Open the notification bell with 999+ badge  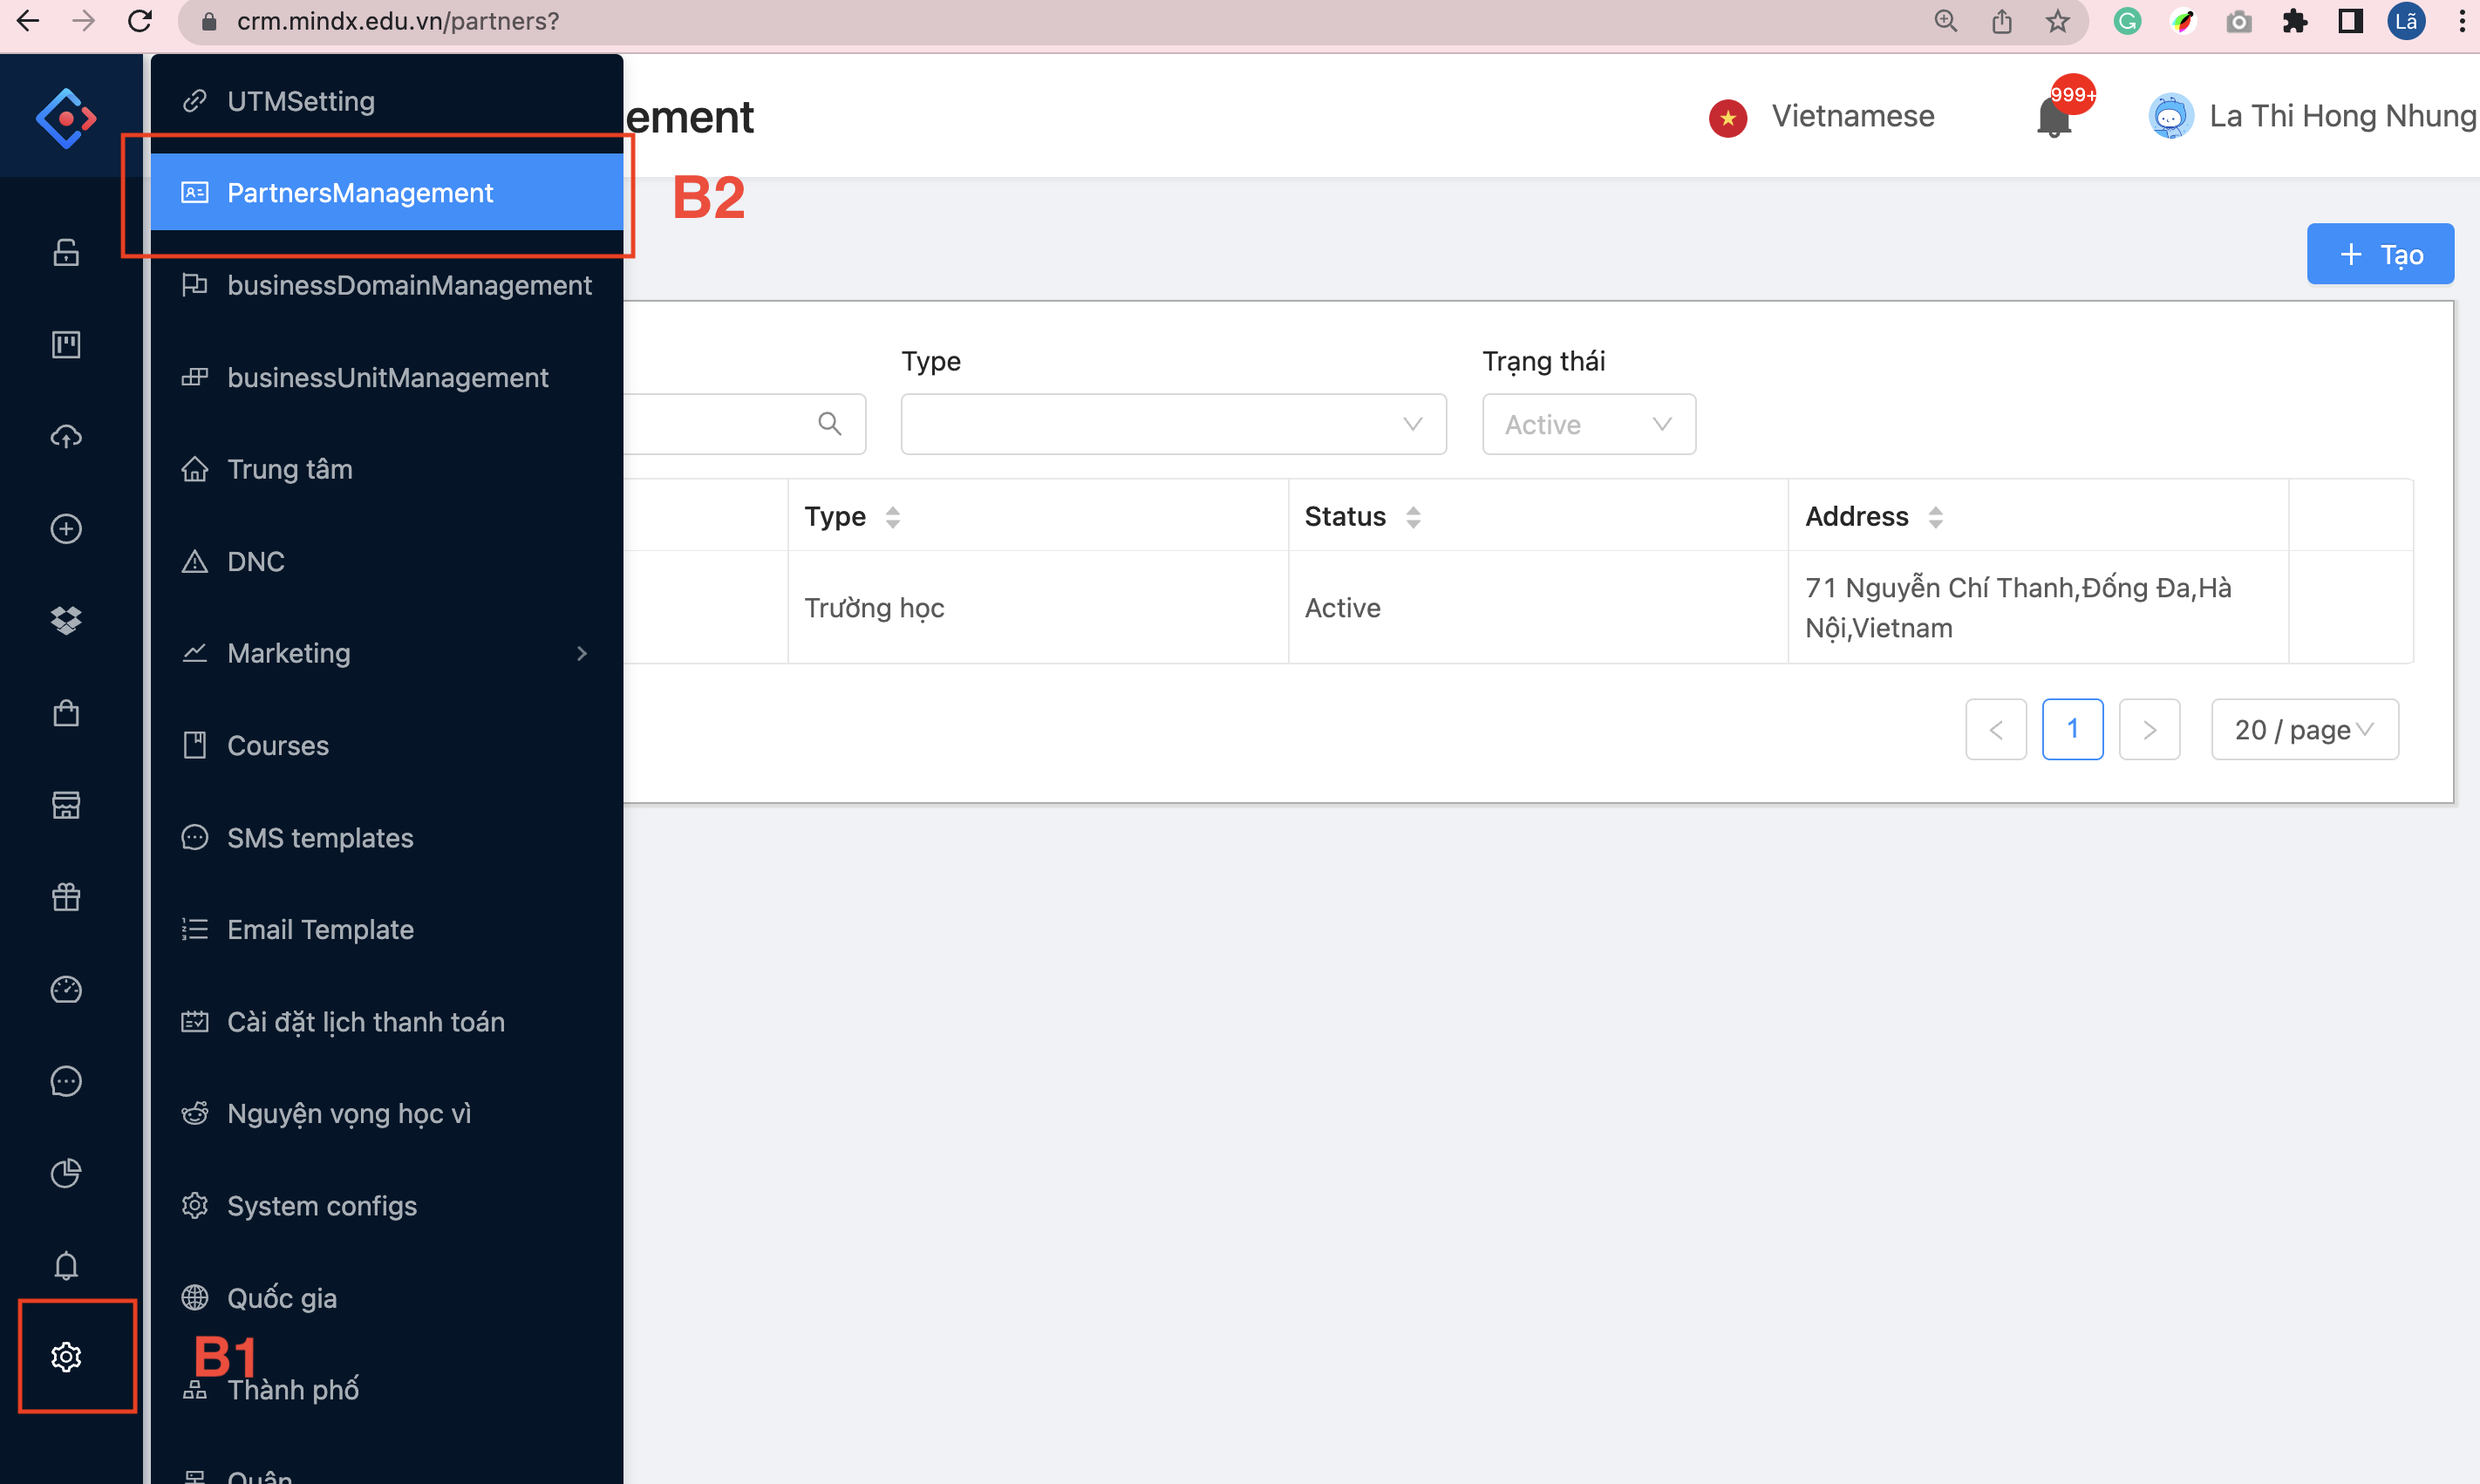(2053, 118)
